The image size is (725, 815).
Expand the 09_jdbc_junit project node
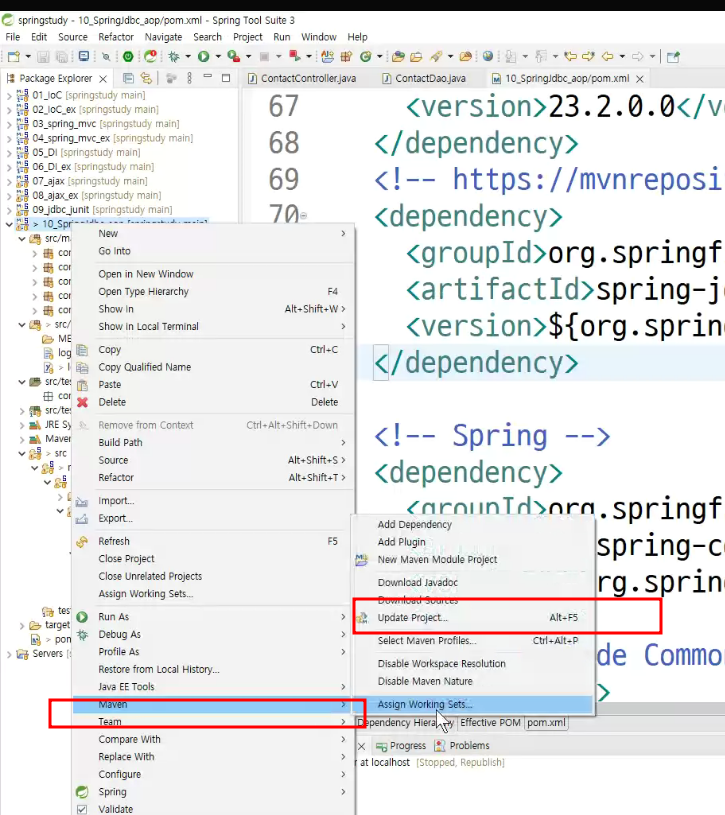tap(9, 210)
